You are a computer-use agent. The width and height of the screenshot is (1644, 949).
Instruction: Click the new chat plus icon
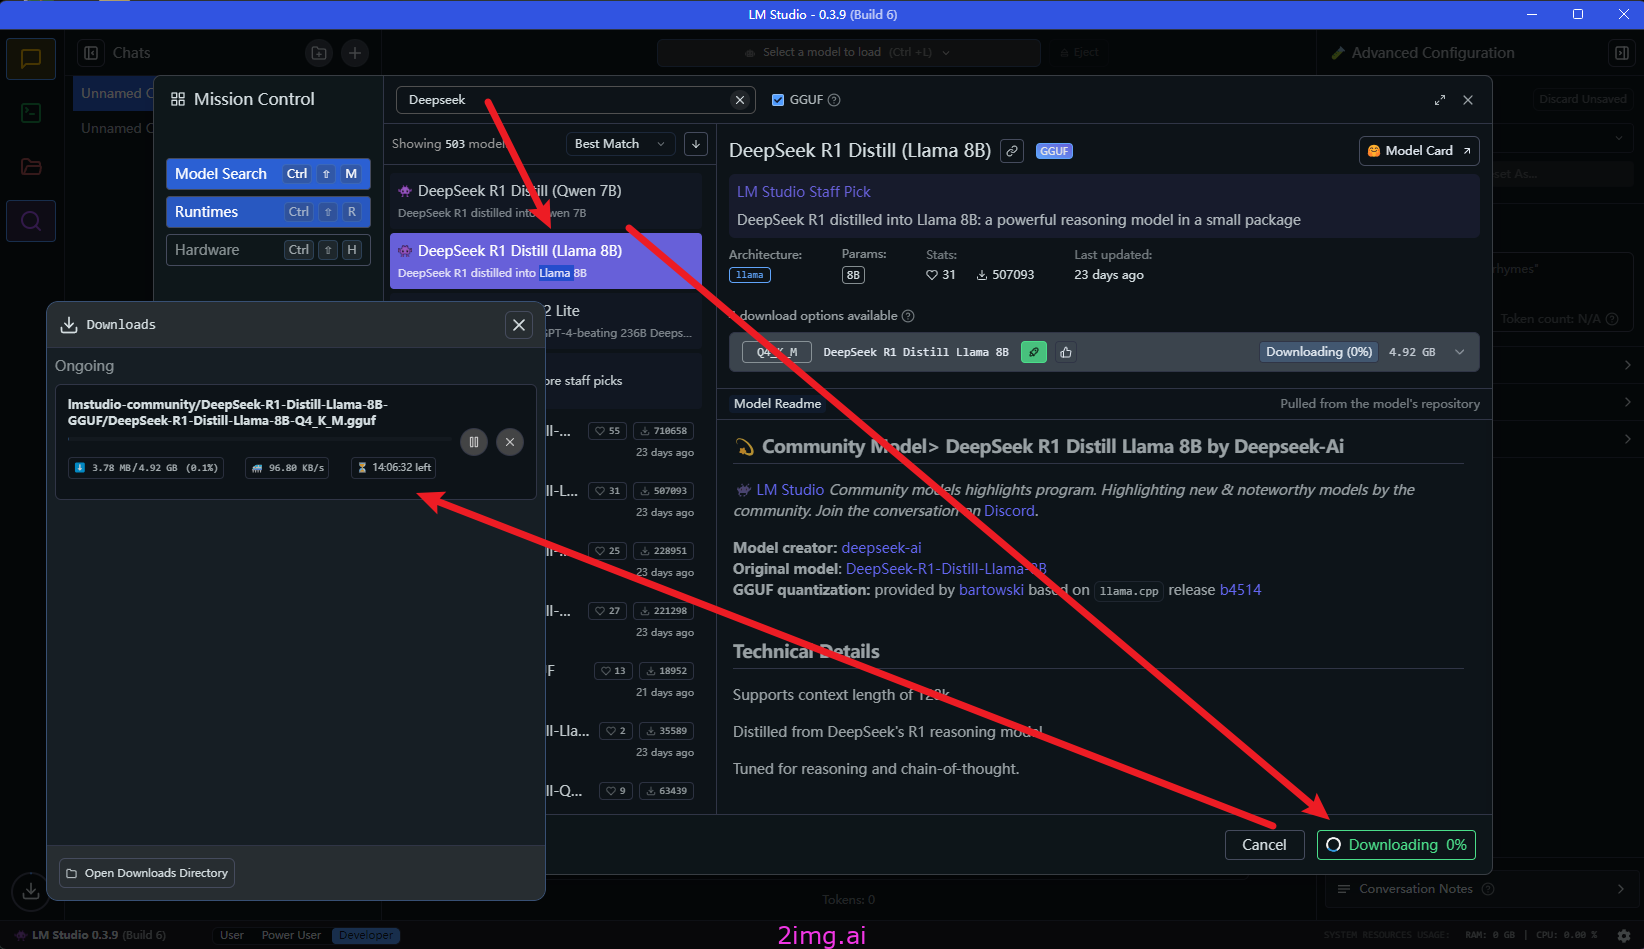click(x=355, y=53)
